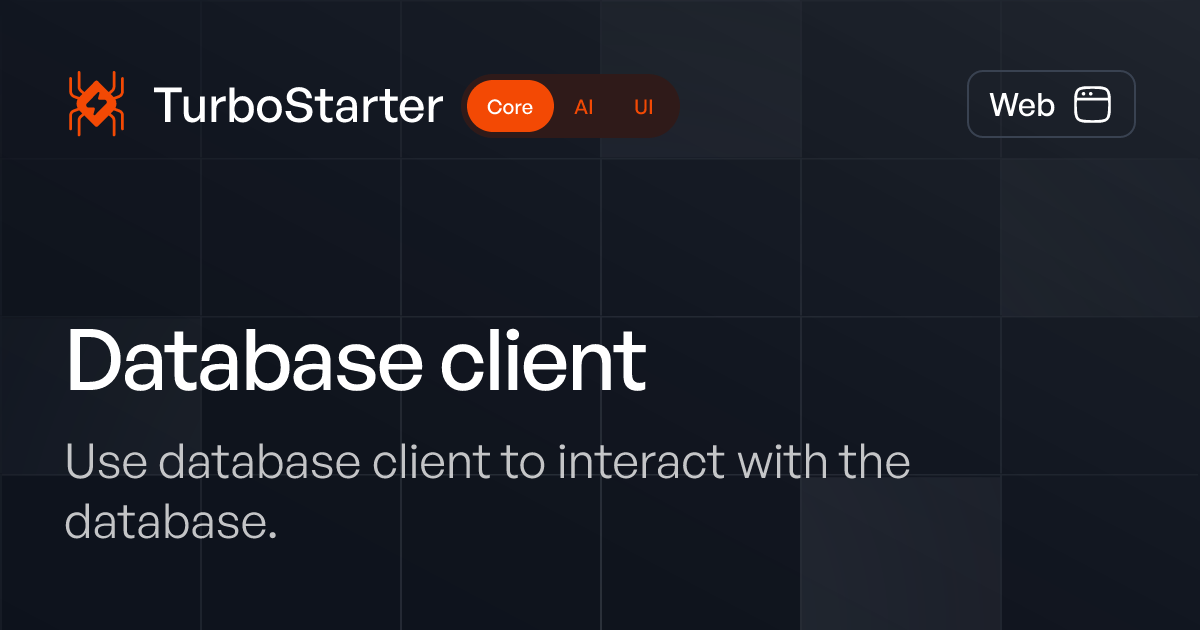The image size is (1200, 630).
Task: Click the Database client page heading
Action: [357, 362]
